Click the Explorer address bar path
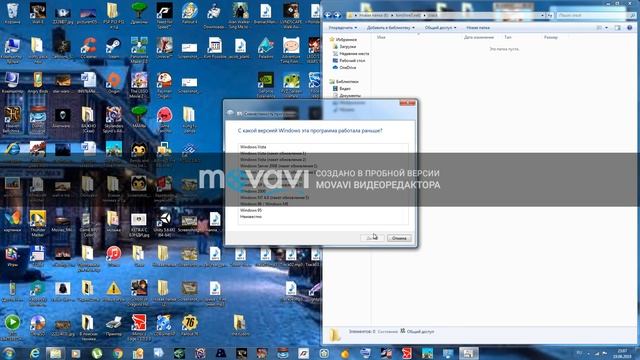Screen dimensions: 640x360 pyautogui.click(x=445, y=15)
